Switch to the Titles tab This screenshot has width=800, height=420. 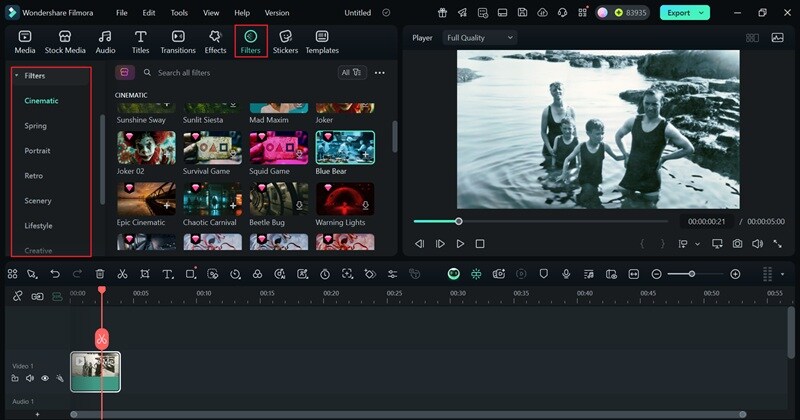pos(140,42)
